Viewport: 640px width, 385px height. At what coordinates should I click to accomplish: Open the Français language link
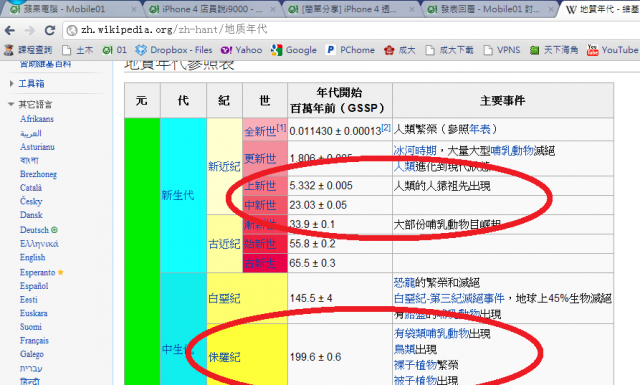[34, 340]
